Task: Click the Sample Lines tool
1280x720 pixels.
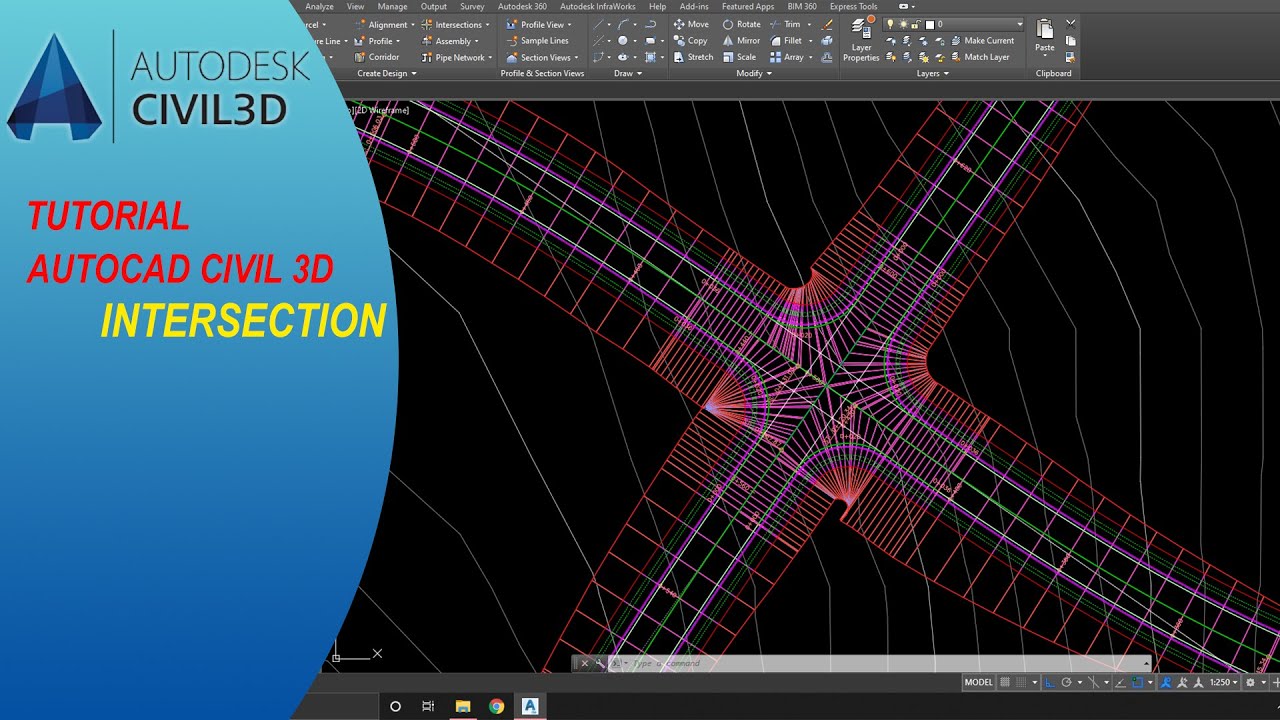Action: click(536, 41)
